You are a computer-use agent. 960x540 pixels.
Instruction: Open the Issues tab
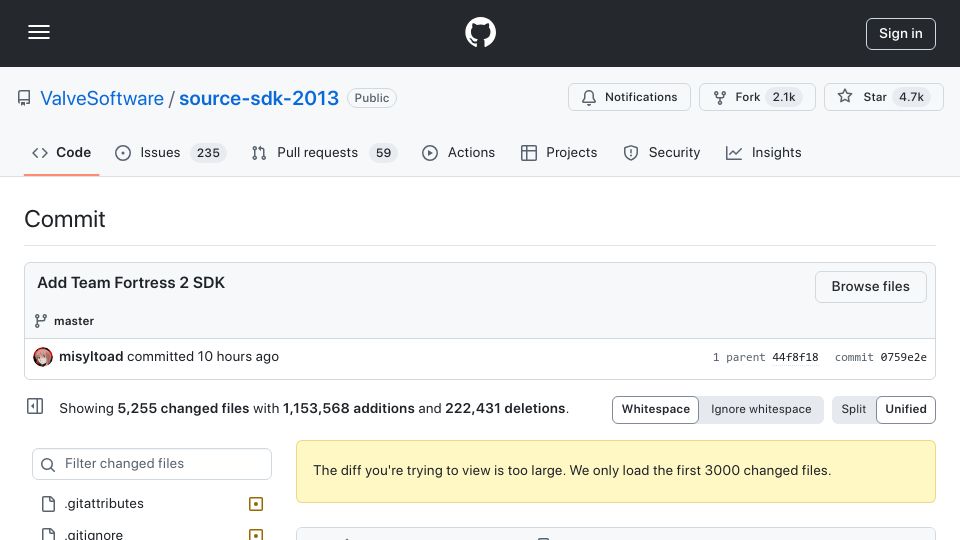pyautogui.click(x=170, y=152)
